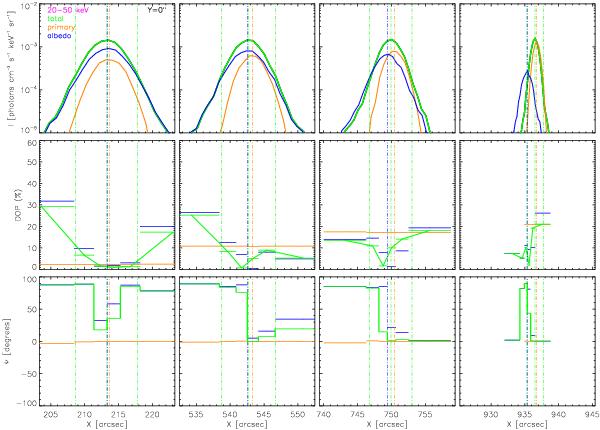Click the orange primary peak in the X=750 intensity panel

click(x=396, y=50)
